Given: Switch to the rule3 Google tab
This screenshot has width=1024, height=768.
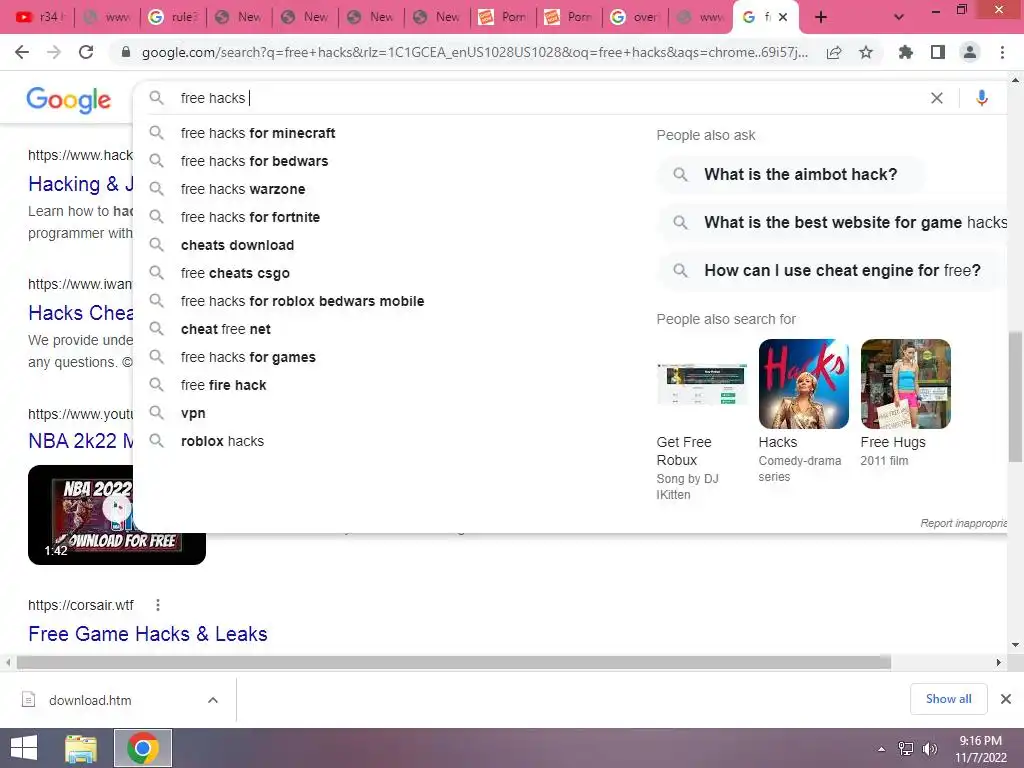Looking at the screenshot, I should pos(173,18).
